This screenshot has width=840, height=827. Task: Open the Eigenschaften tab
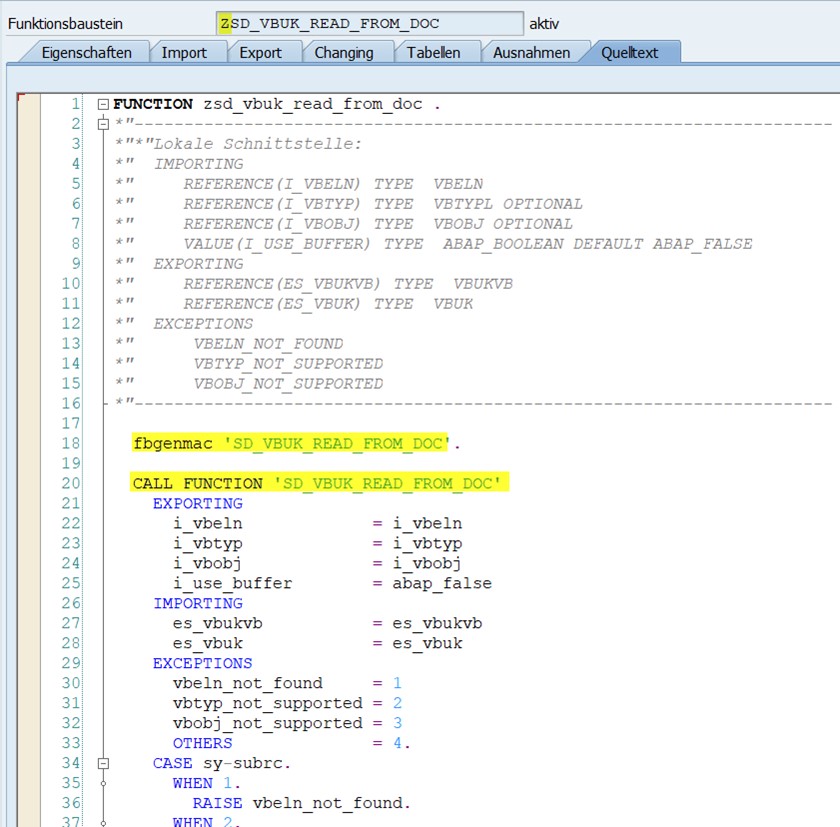pyautogui.click(x=86, y=52)
